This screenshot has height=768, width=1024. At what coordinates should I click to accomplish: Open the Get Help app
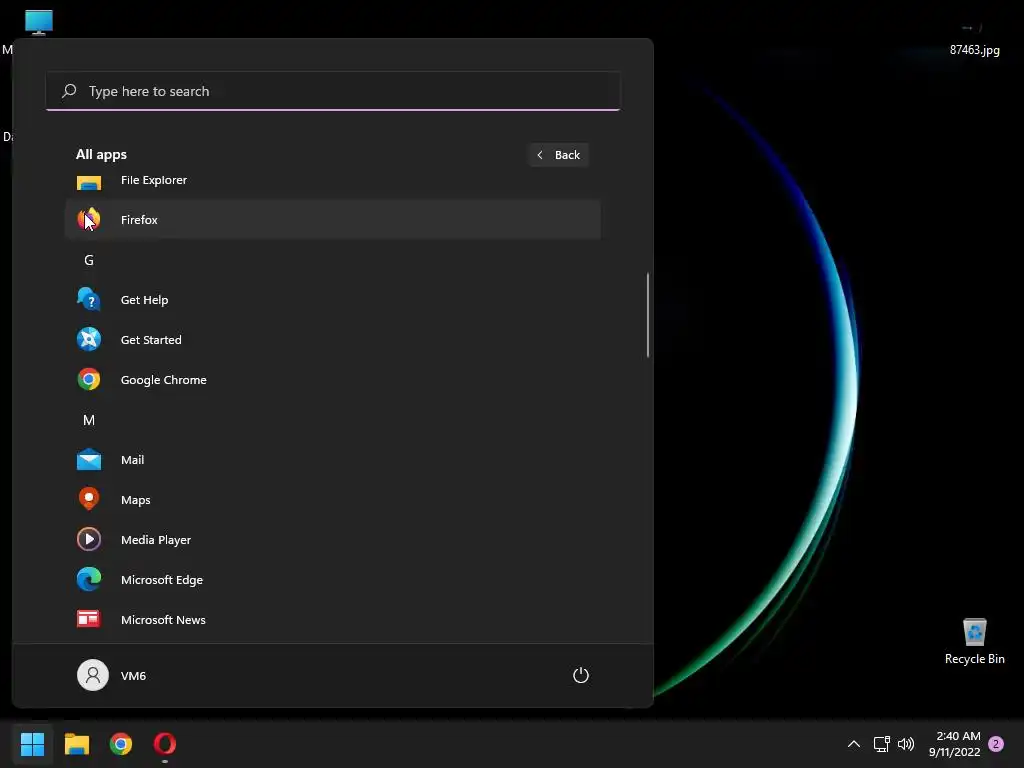coord(332,300)
